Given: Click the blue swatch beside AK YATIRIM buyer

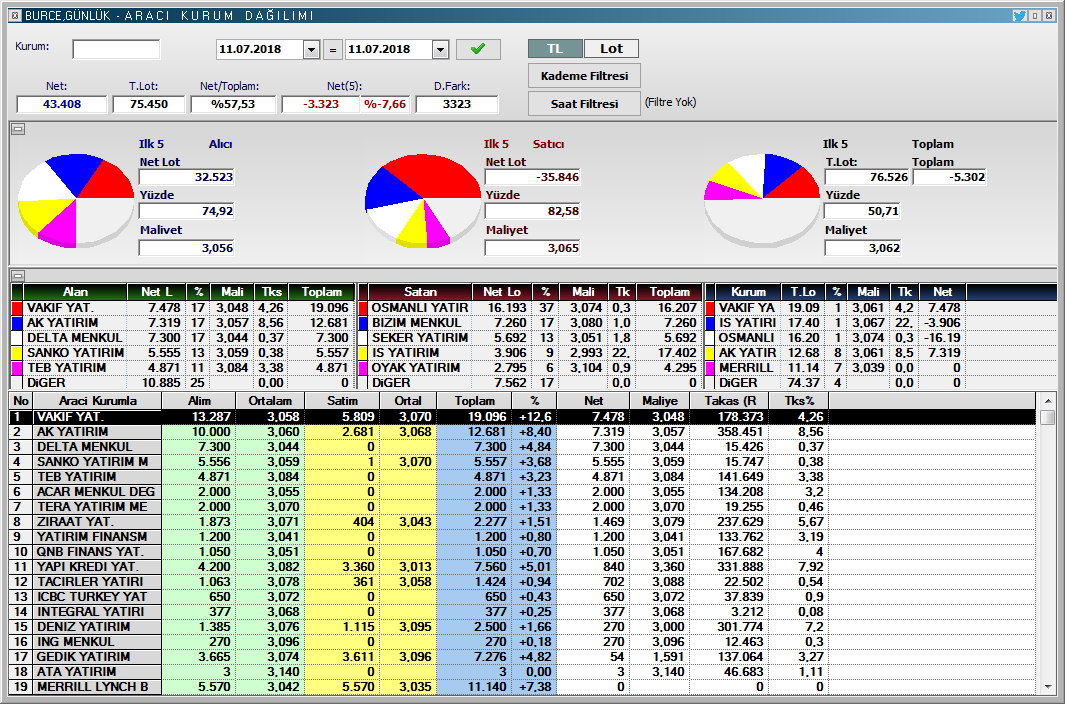Looking at the screenshot, I should pyautogui.click(x=18, y=323).
